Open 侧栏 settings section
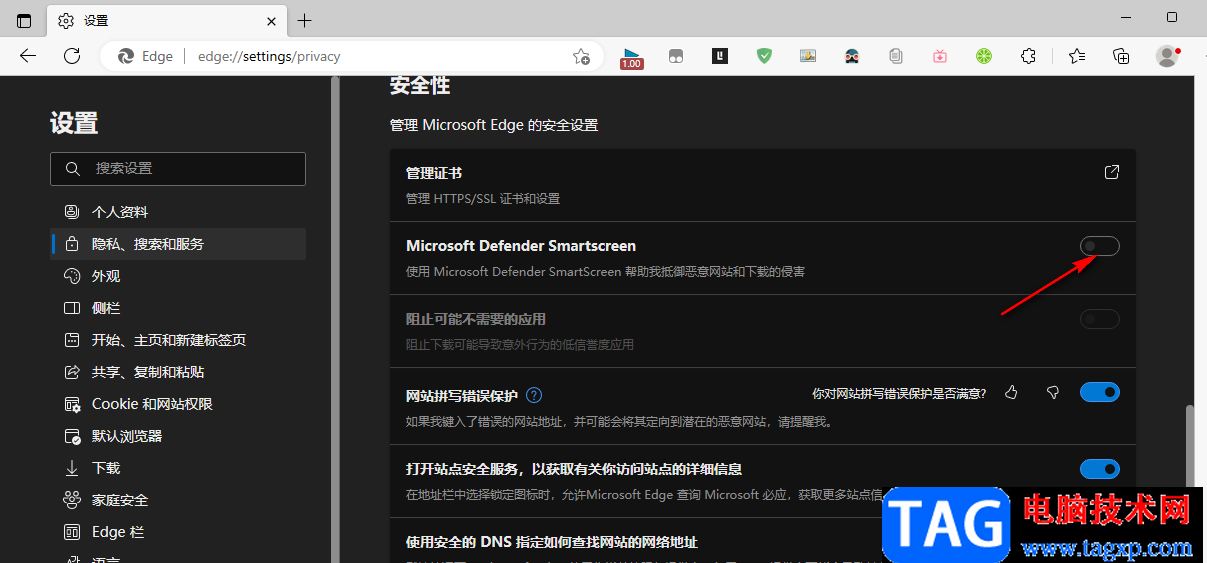Screen dimensions: 1207x563 pyautogui.click(x=178, y=308)
